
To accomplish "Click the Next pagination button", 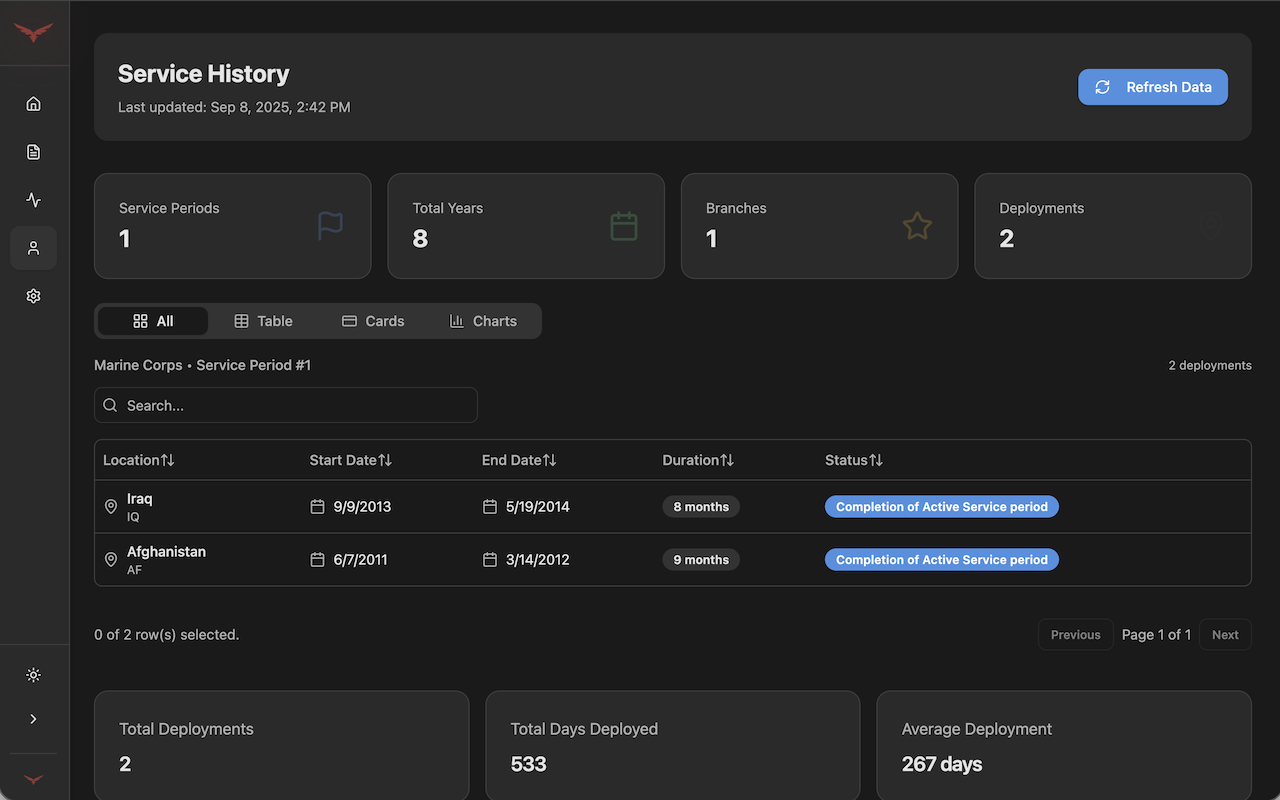I will tap(1224, 635).
